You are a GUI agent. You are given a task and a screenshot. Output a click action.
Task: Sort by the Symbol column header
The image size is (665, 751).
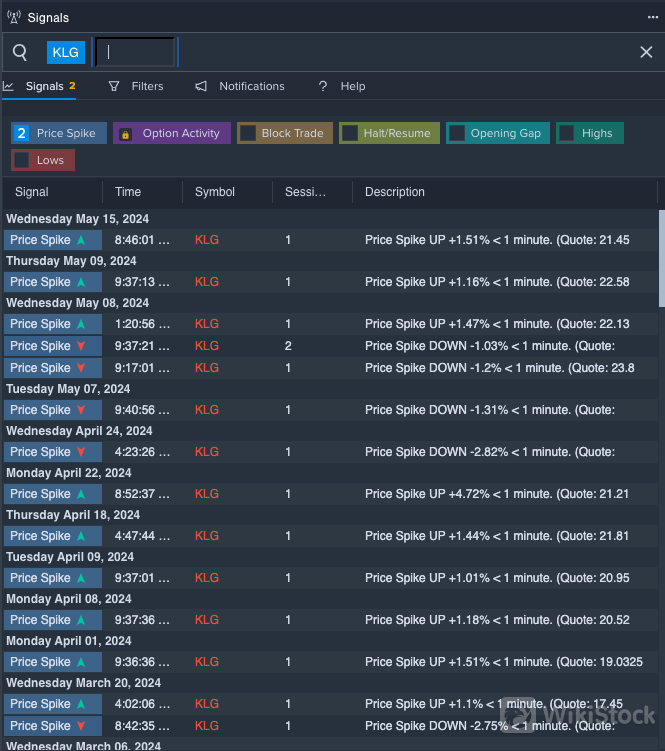[x=215, y=192]
